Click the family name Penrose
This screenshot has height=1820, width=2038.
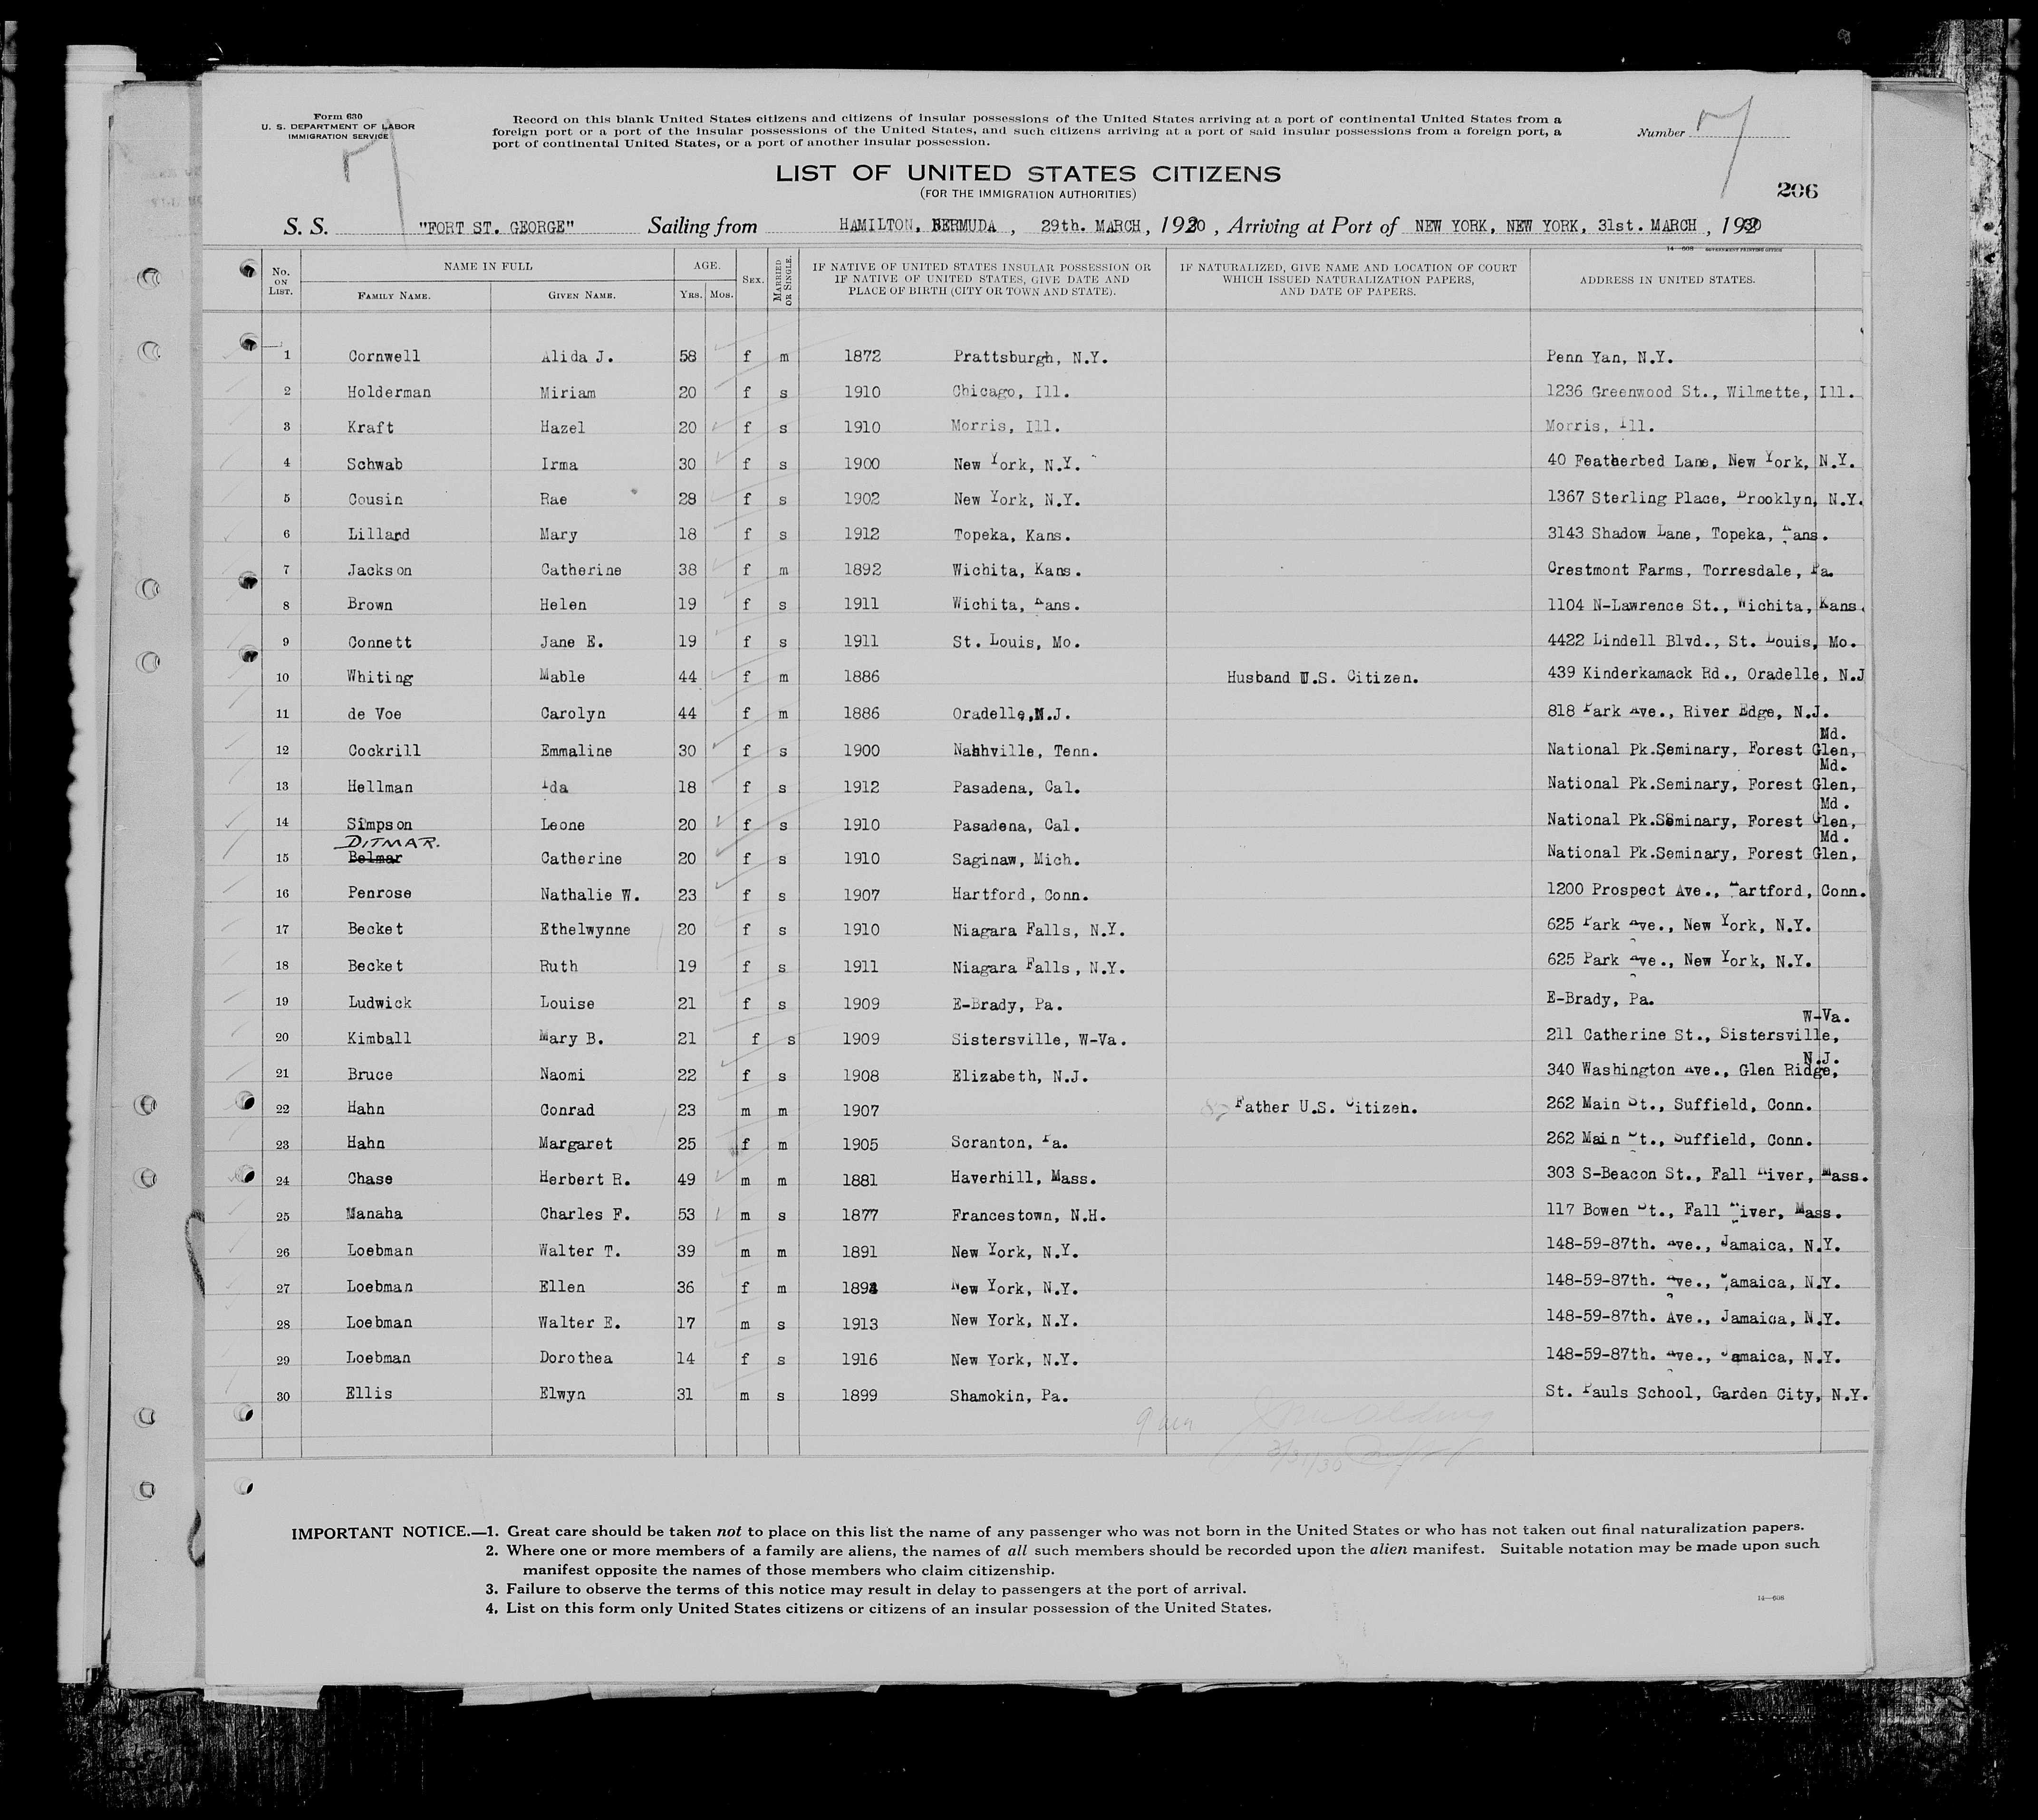click(x=379, y=893)
